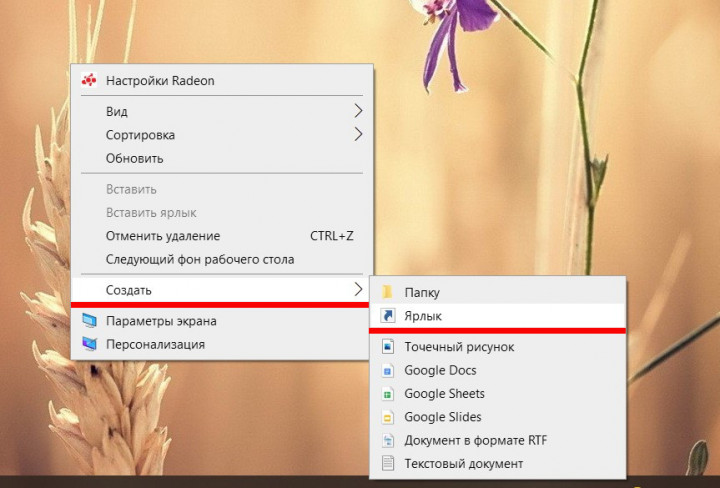Click the yellow folder icon for Папку
This screenshot has width=720, height=488.
[388, 292]
